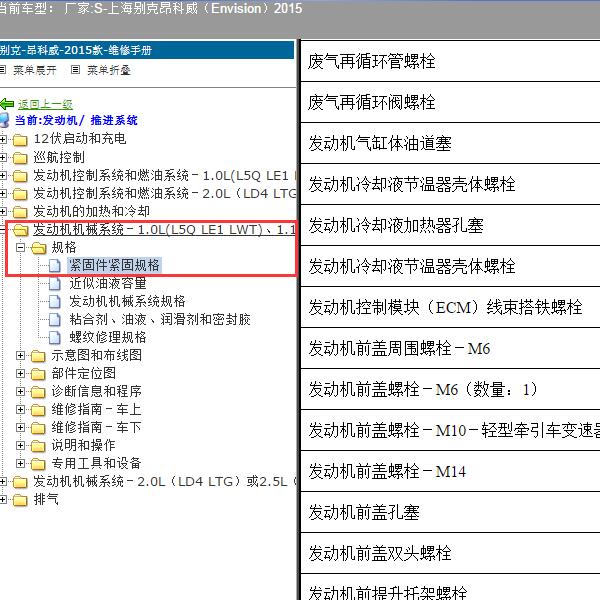
Task: Click the 12伏启动和充电 folder icon
Action: tap(20, 140)
